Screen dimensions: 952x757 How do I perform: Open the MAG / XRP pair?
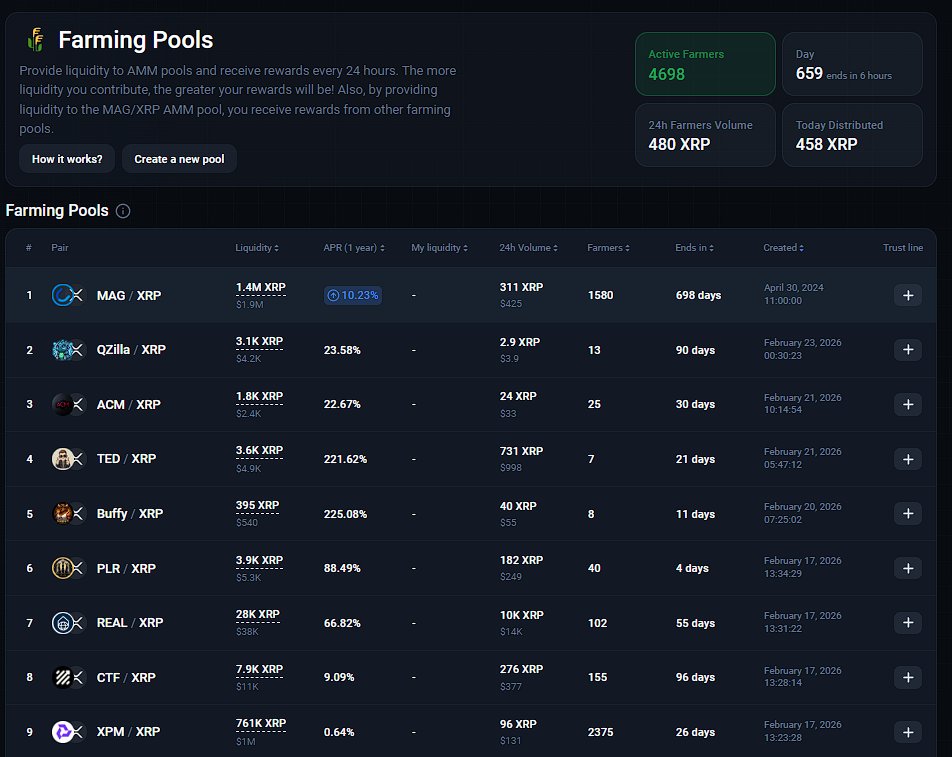129,296
